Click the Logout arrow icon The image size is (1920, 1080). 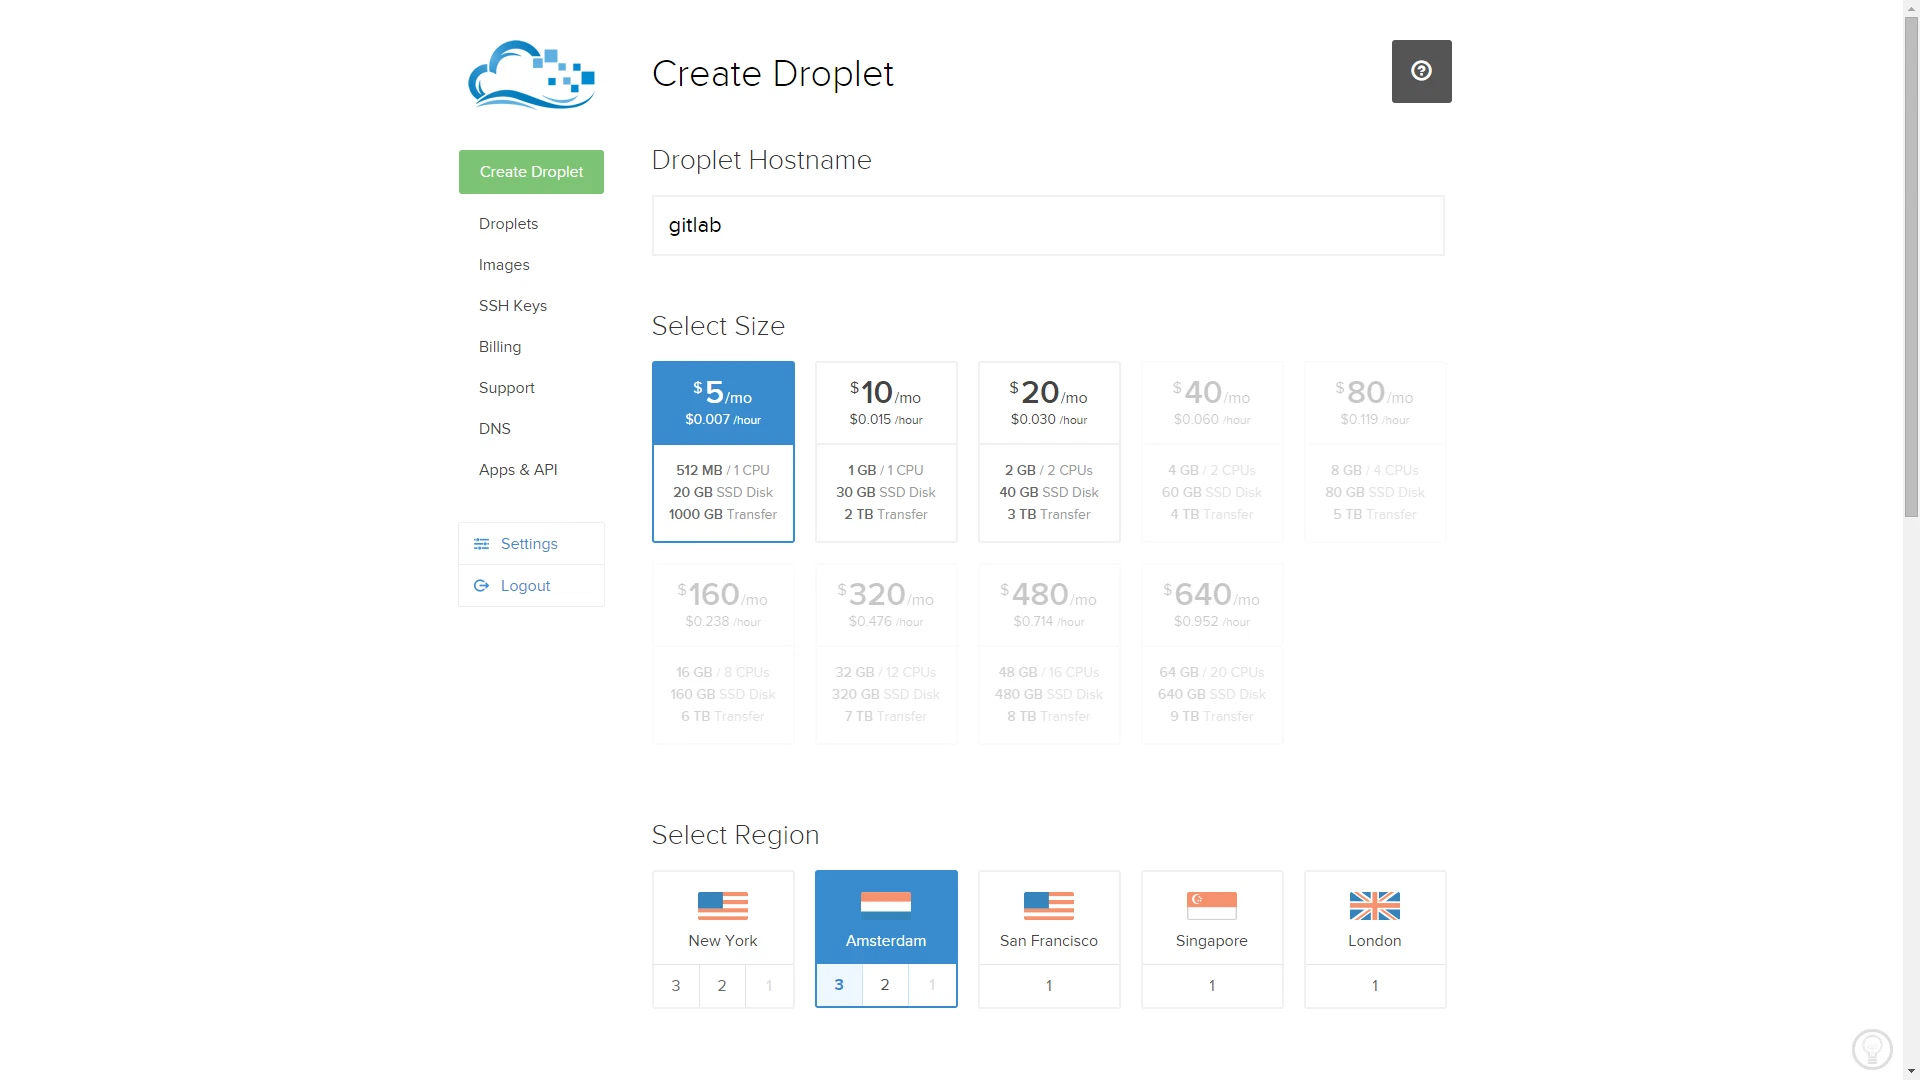[481, 586]
